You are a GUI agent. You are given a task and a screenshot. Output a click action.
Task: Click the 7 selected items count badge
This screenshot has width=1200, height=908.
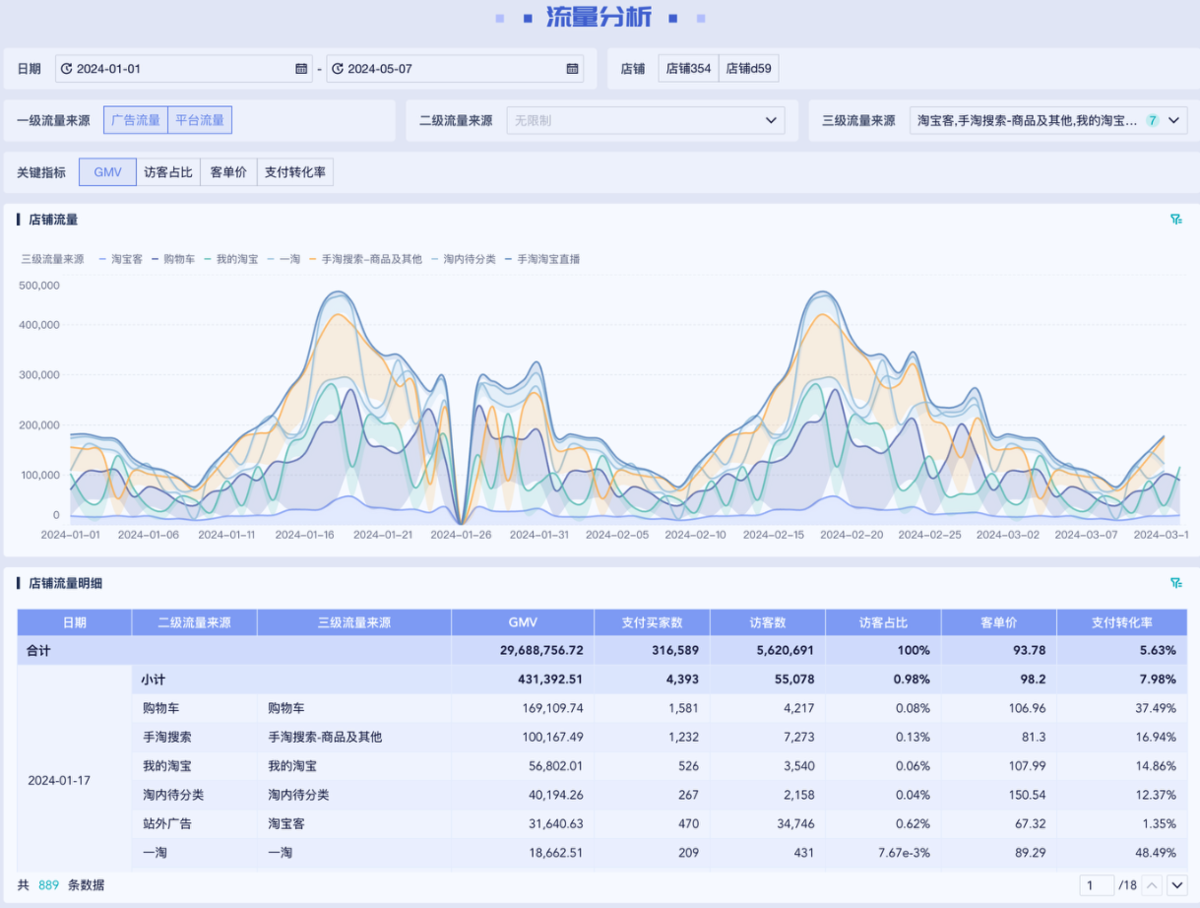(1152, 120)
